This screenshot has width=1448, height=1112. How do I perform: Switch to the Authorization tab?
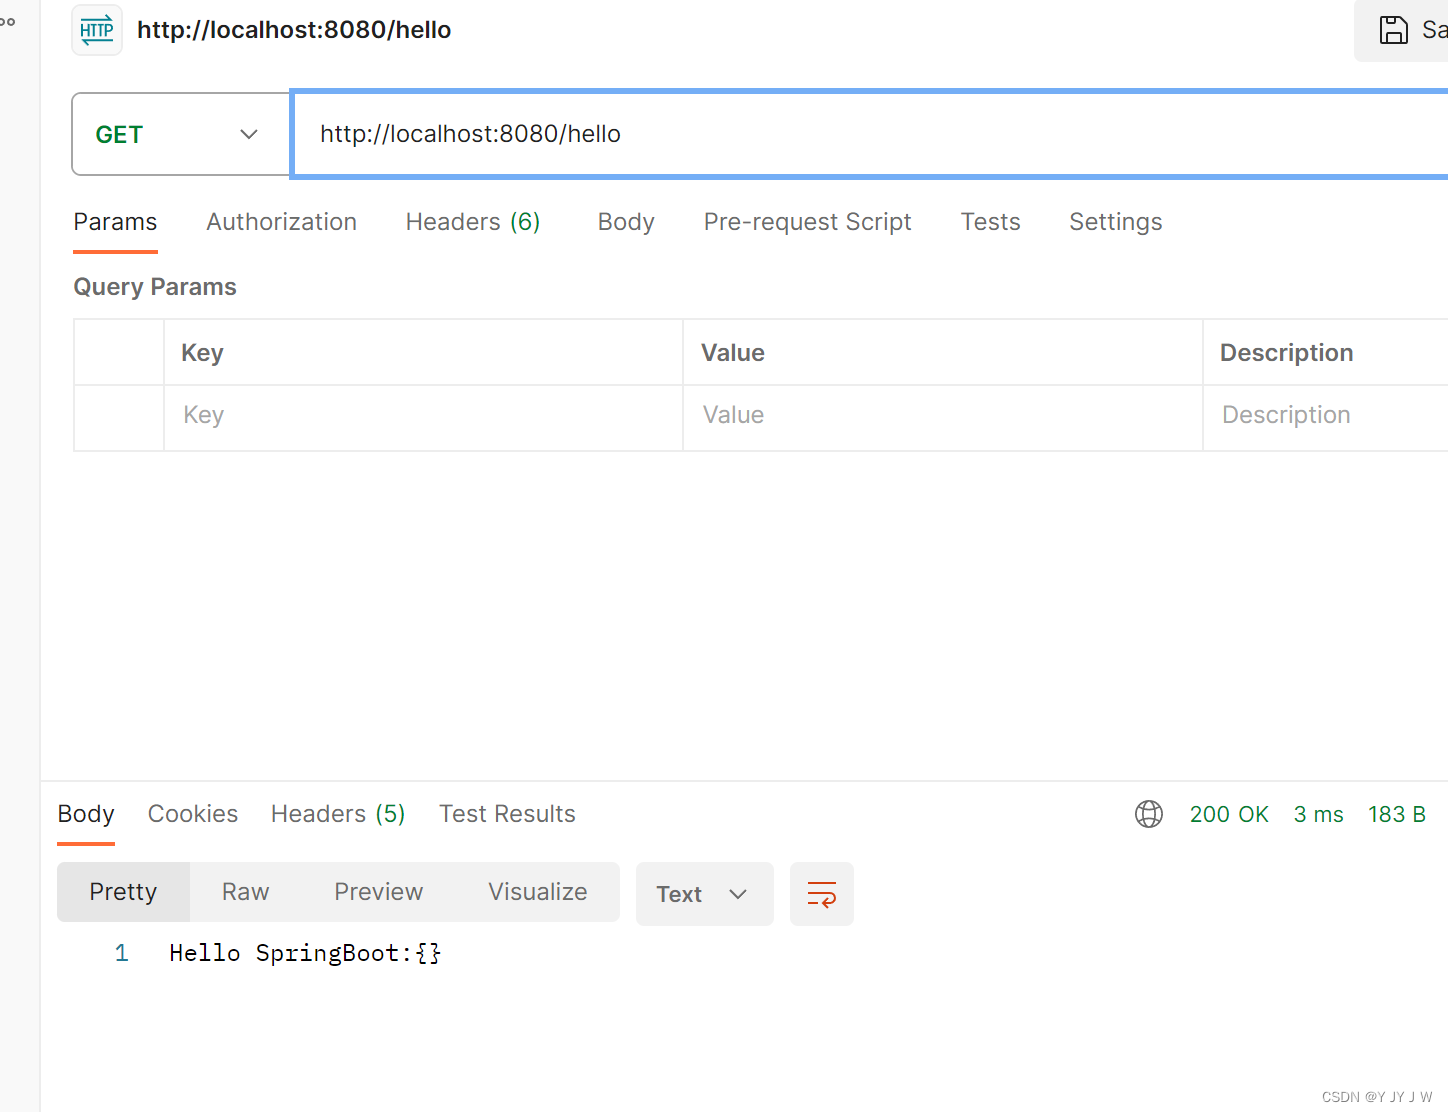pyautogui.click(x=281, y=222)
